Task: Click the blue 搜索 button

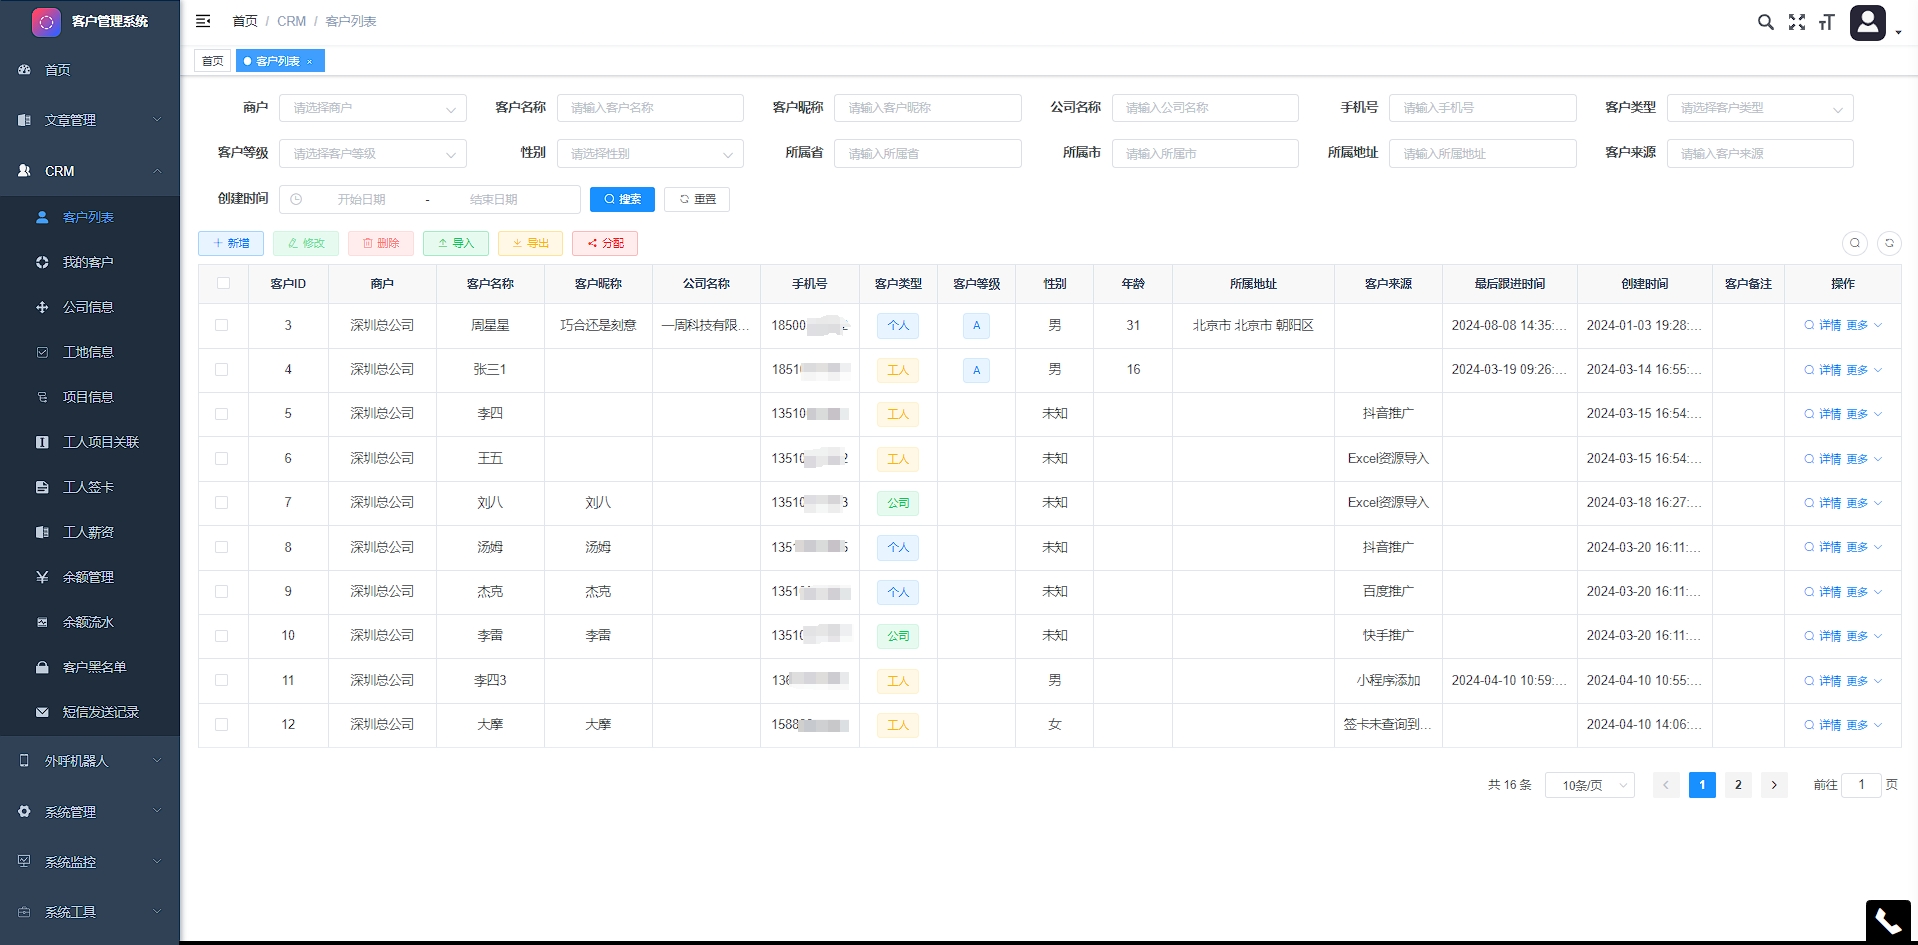Action: 622,199
